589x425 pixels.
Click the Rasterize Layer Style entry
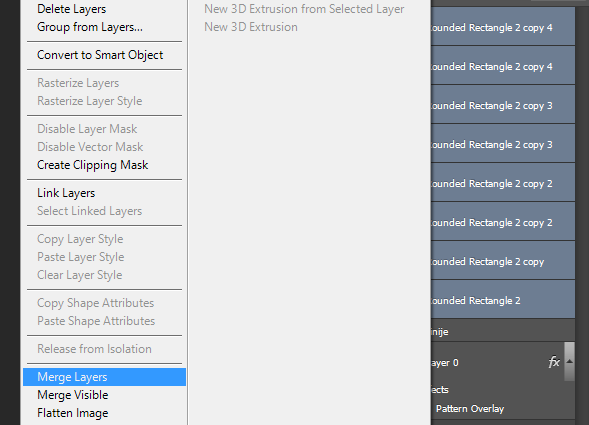(x=104, y=101)
